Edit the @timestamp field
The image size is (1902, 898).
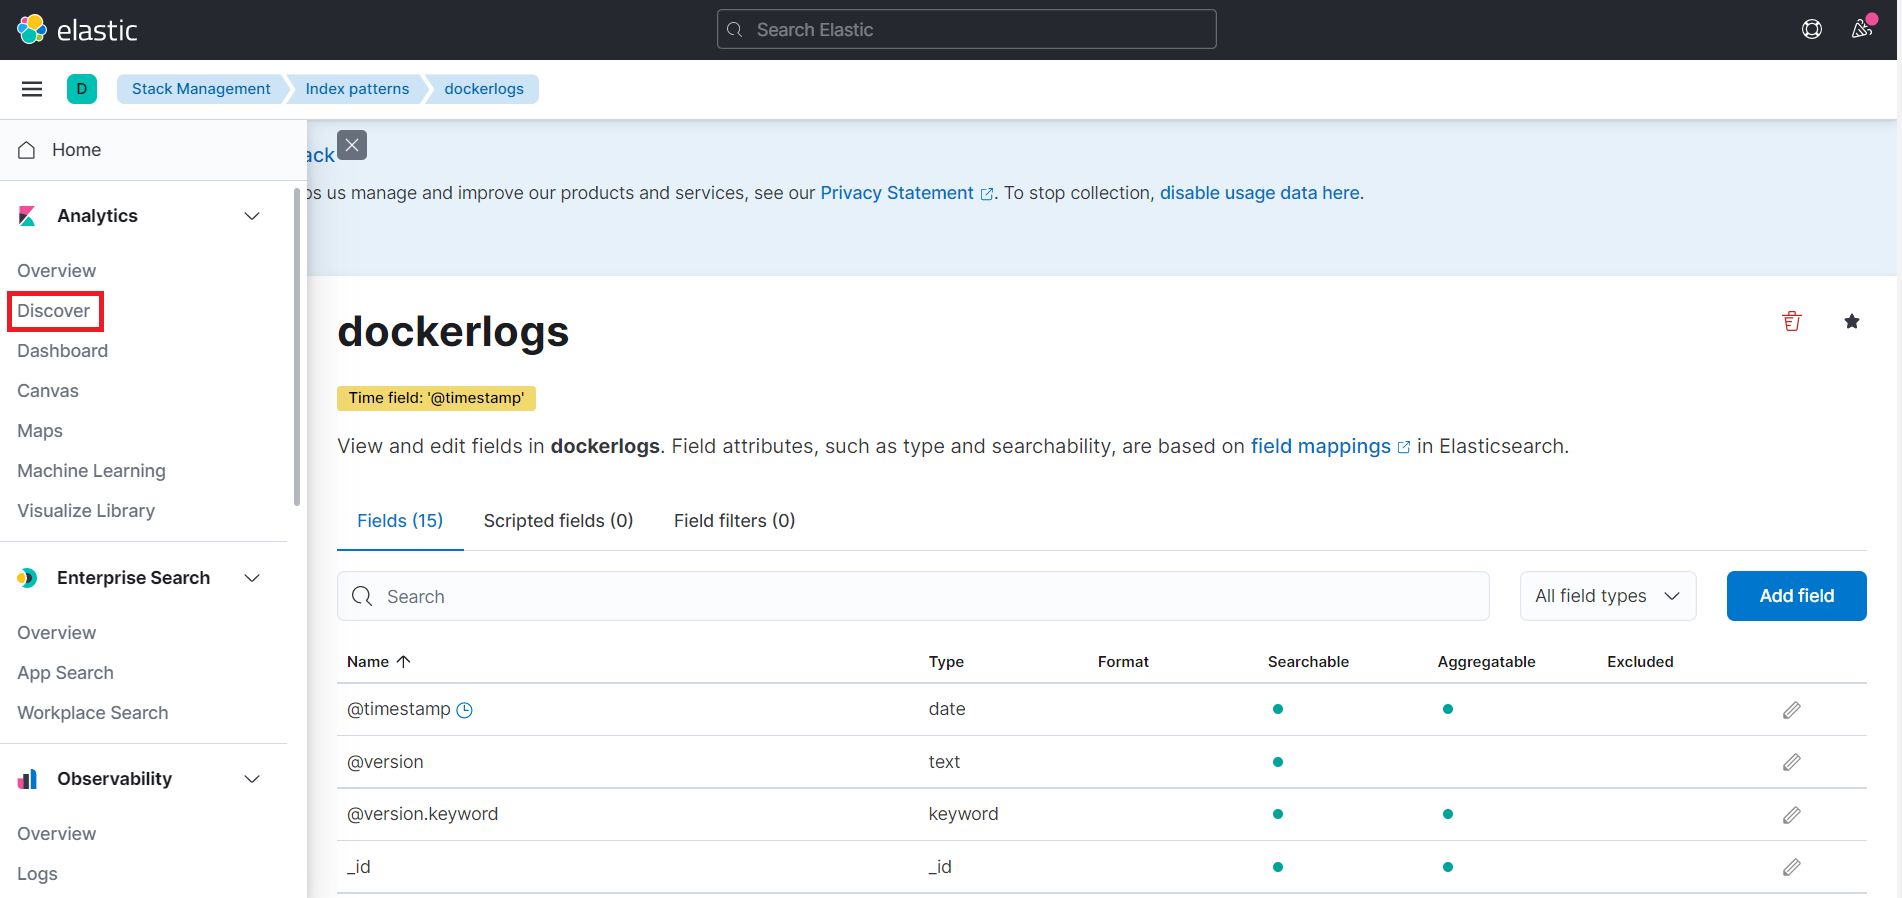[x=1792, y=710]
